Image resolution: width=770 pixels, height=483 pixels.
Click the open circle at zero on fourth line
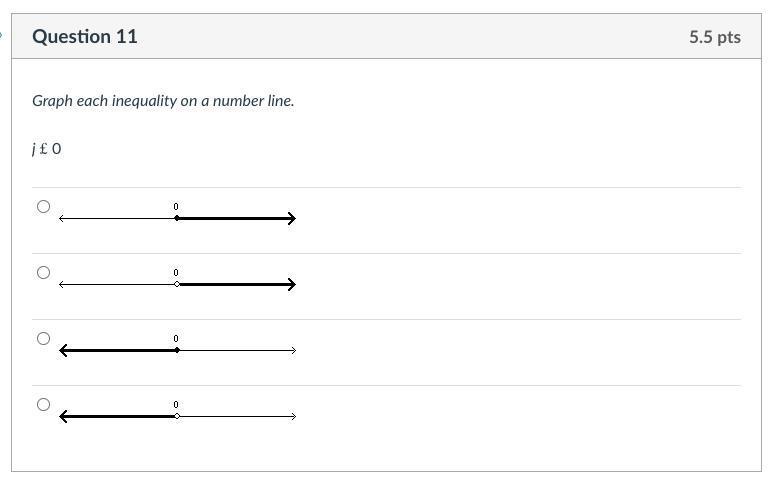[177, 416]
